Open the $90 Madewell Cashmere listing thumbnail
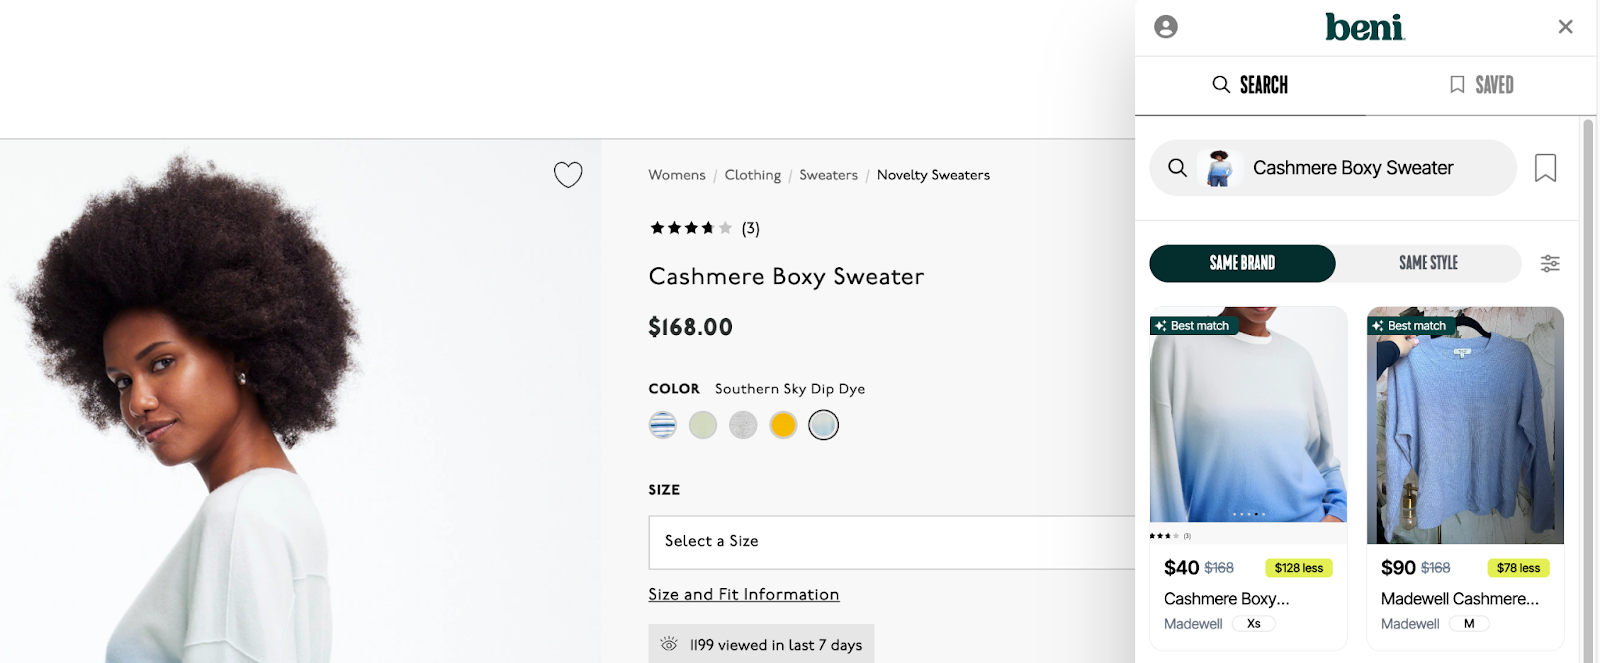 pyautogui.click(x=1465, y=425)
